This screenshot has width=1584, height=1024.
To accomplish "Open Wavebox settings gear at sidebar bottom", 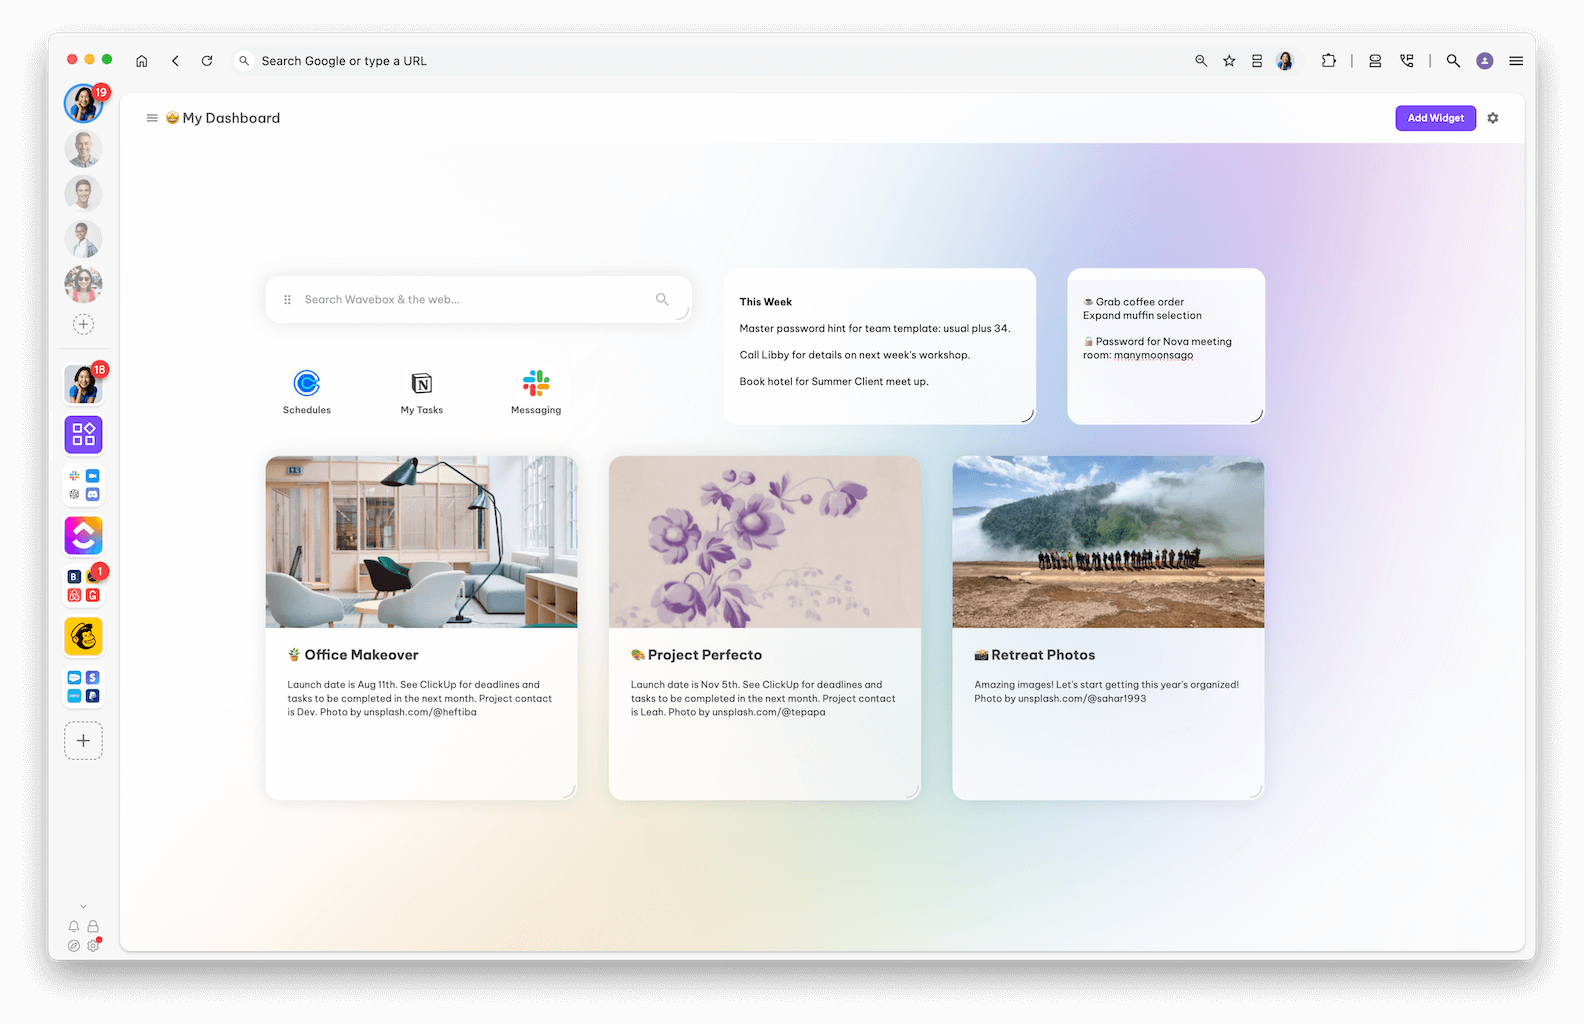I will [93, 946].
